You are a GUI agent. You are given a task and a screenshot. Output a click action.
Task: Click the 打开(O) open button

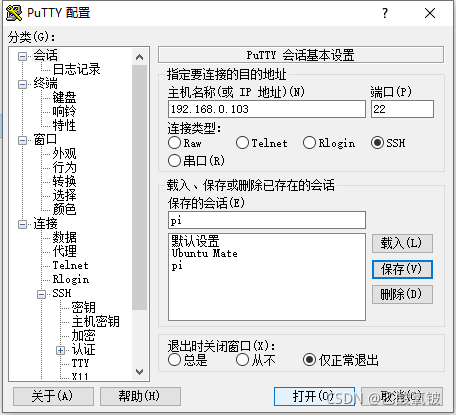click(314, 396)
